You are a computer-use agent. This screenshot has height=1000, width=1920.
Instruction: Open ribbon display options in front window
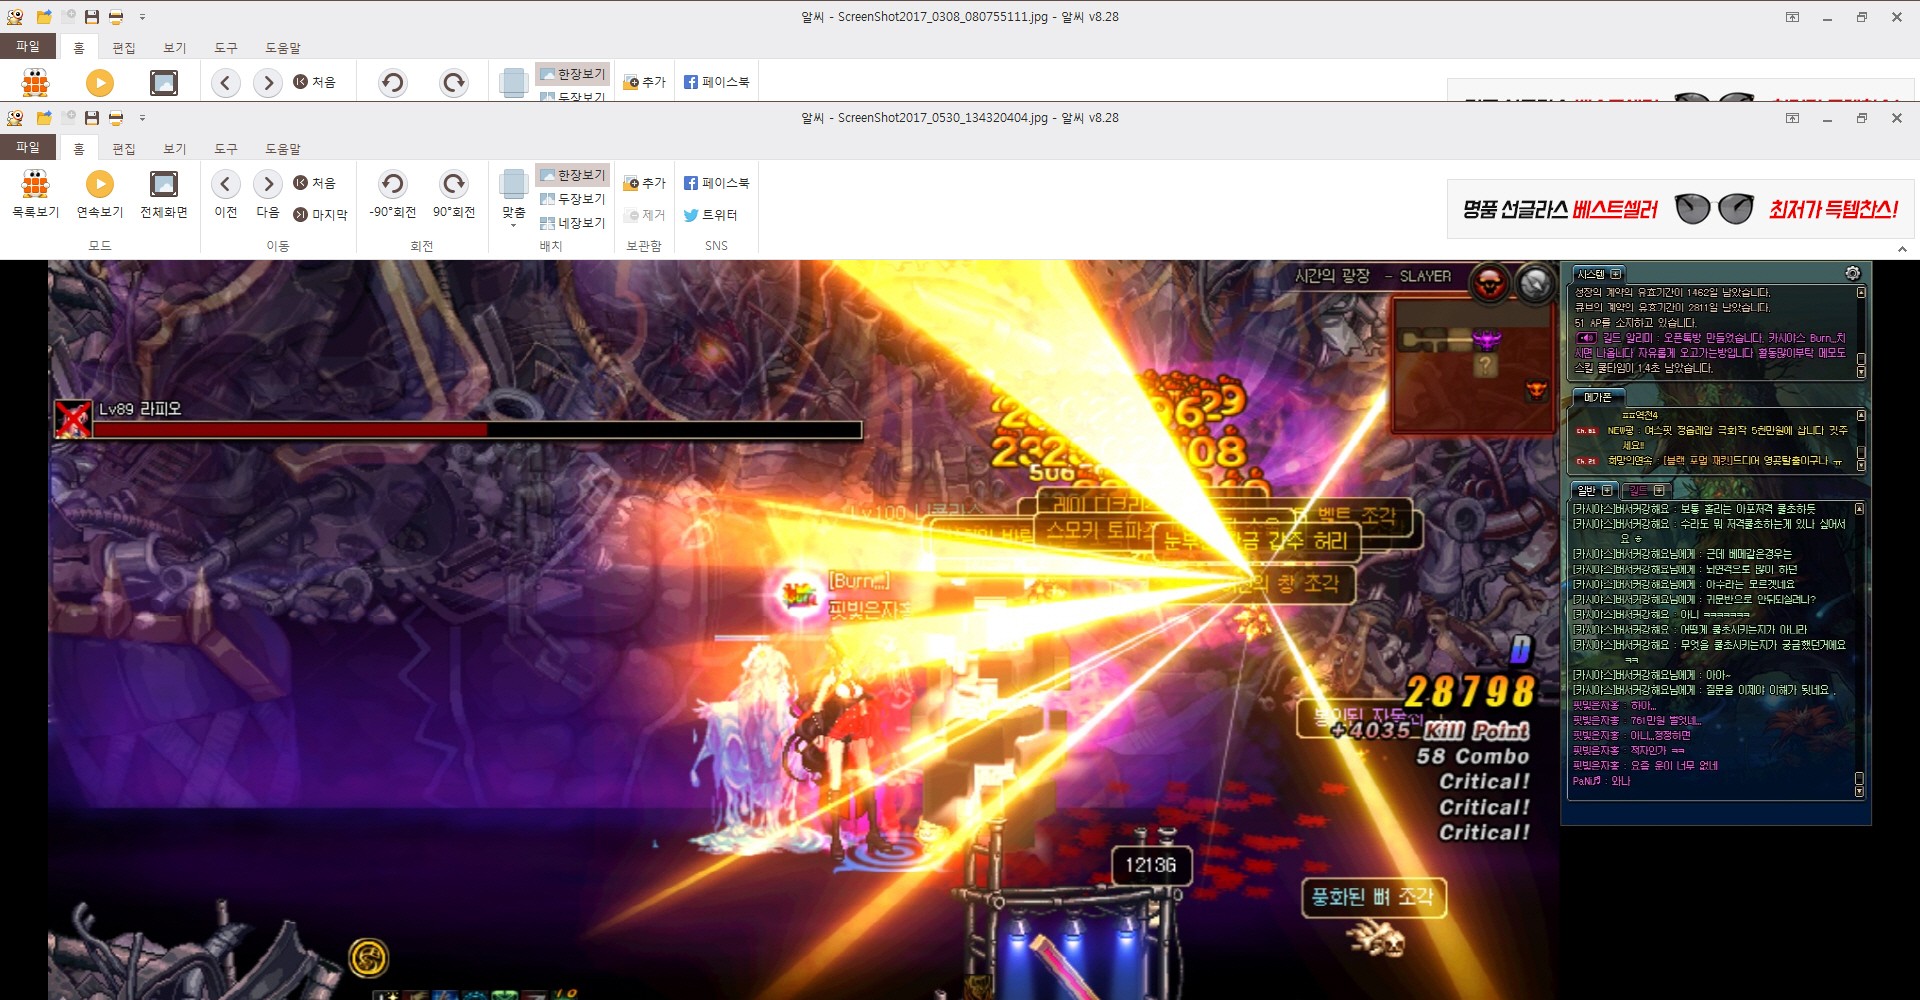1792,118
